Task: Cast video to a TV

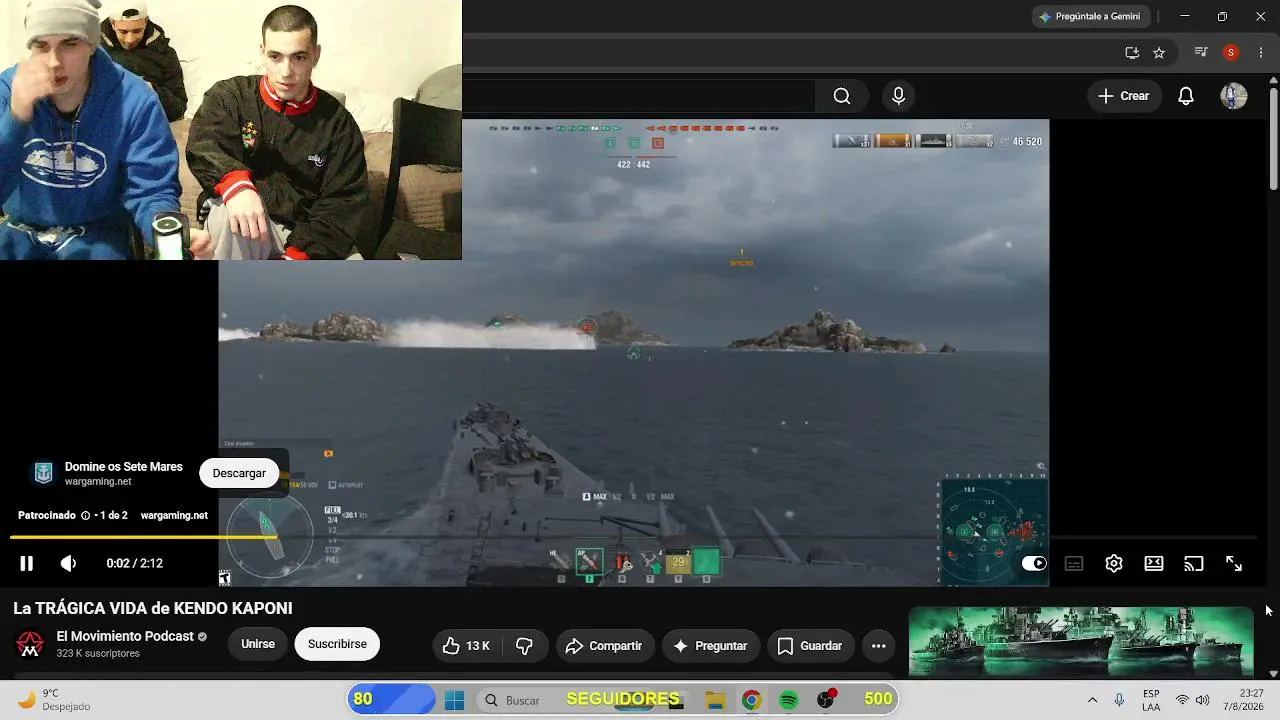Action: click(1194, 563)
